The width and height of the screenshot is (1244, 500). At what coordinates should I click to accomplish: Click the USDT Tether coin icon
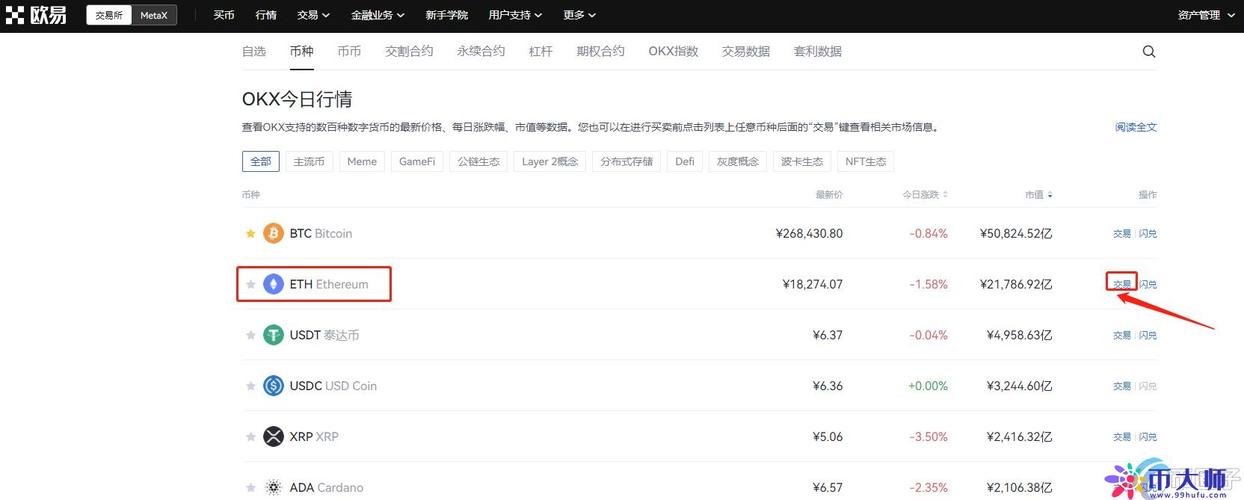(273, 335)
